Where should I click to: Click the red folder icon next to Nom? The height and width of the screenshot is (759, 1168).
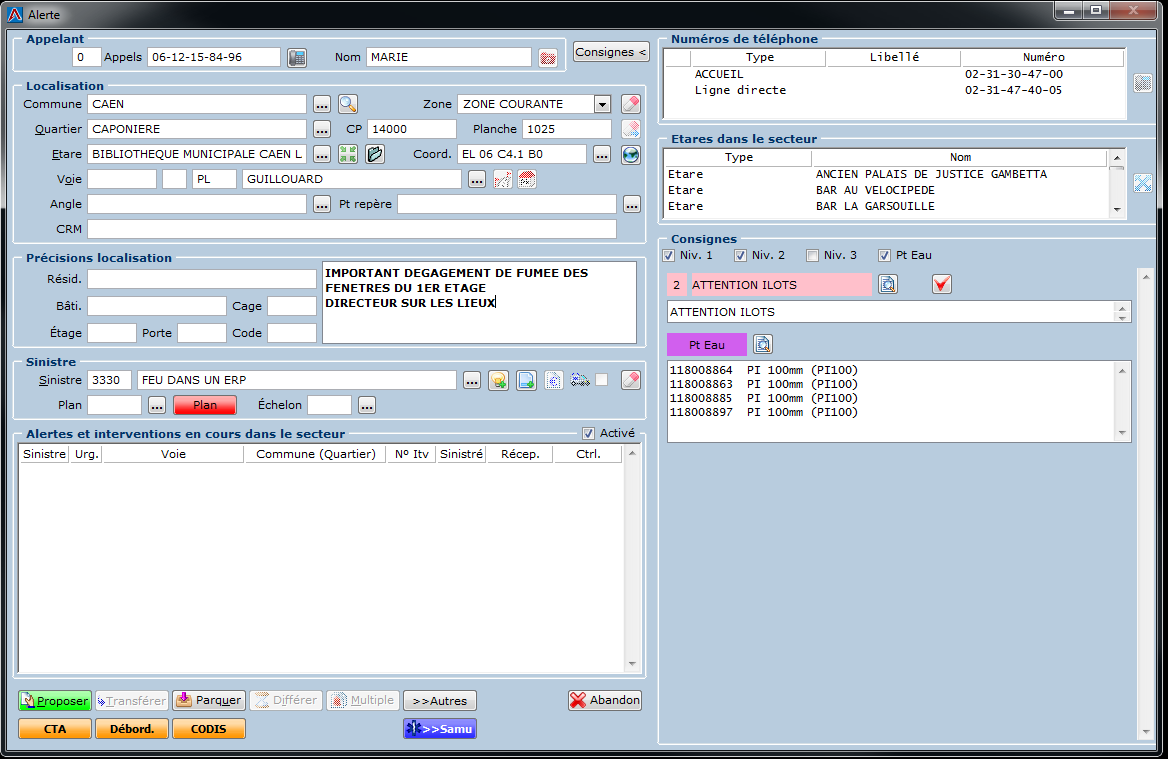tap(548, 57)
